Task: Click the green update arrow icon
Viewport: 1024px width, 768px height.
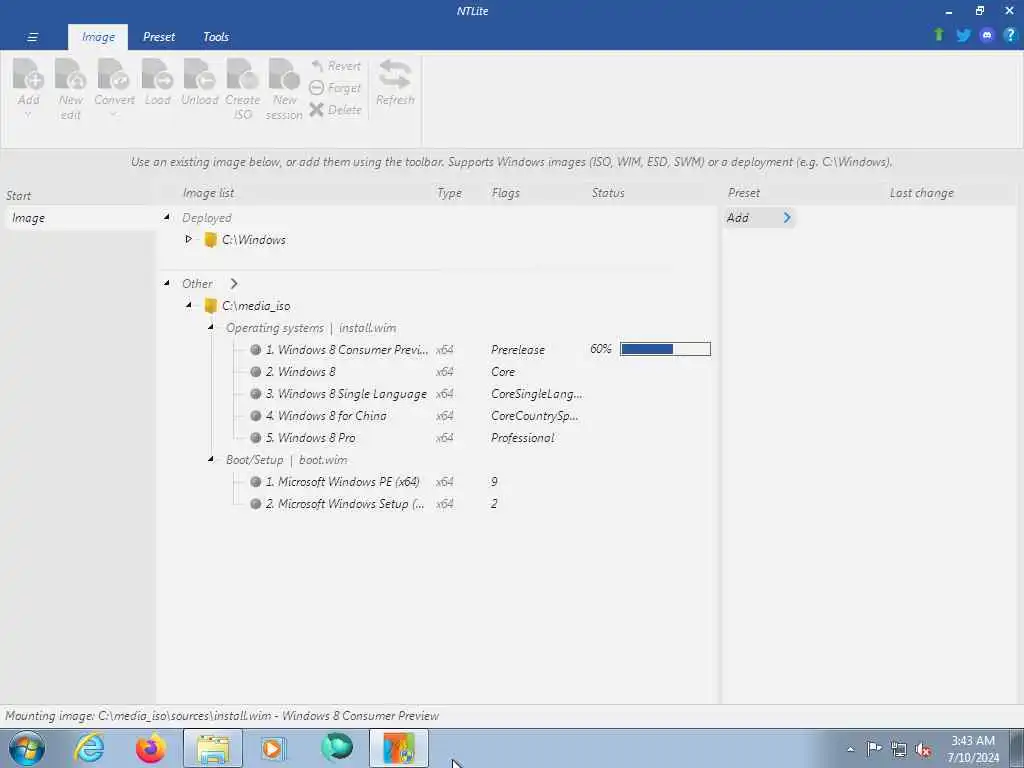Action: pyautogui.click(x=939, y=35)
